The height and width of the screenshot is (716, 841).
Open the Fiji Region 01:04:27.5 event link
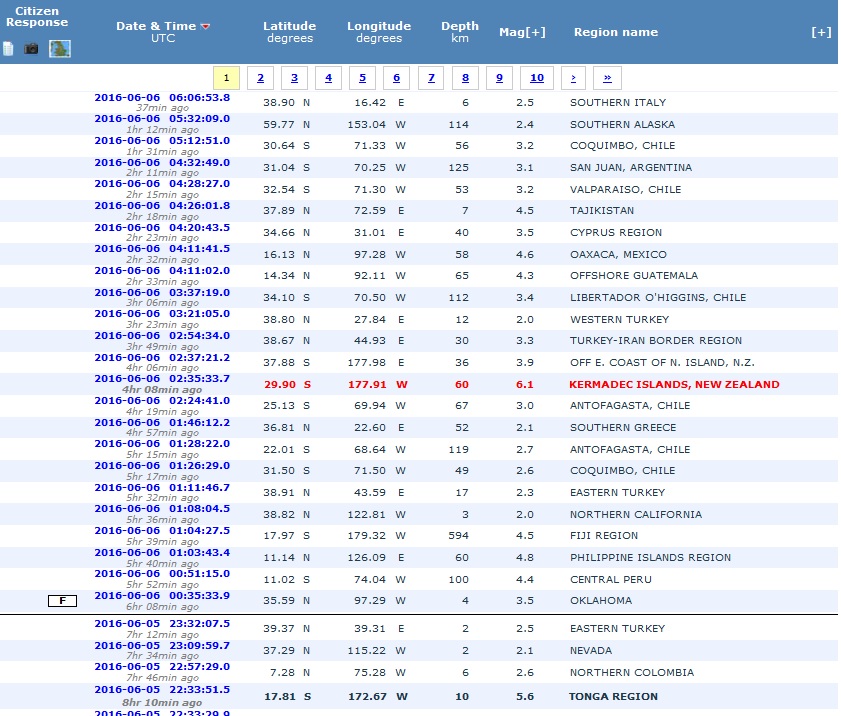[x=162, y=531]
